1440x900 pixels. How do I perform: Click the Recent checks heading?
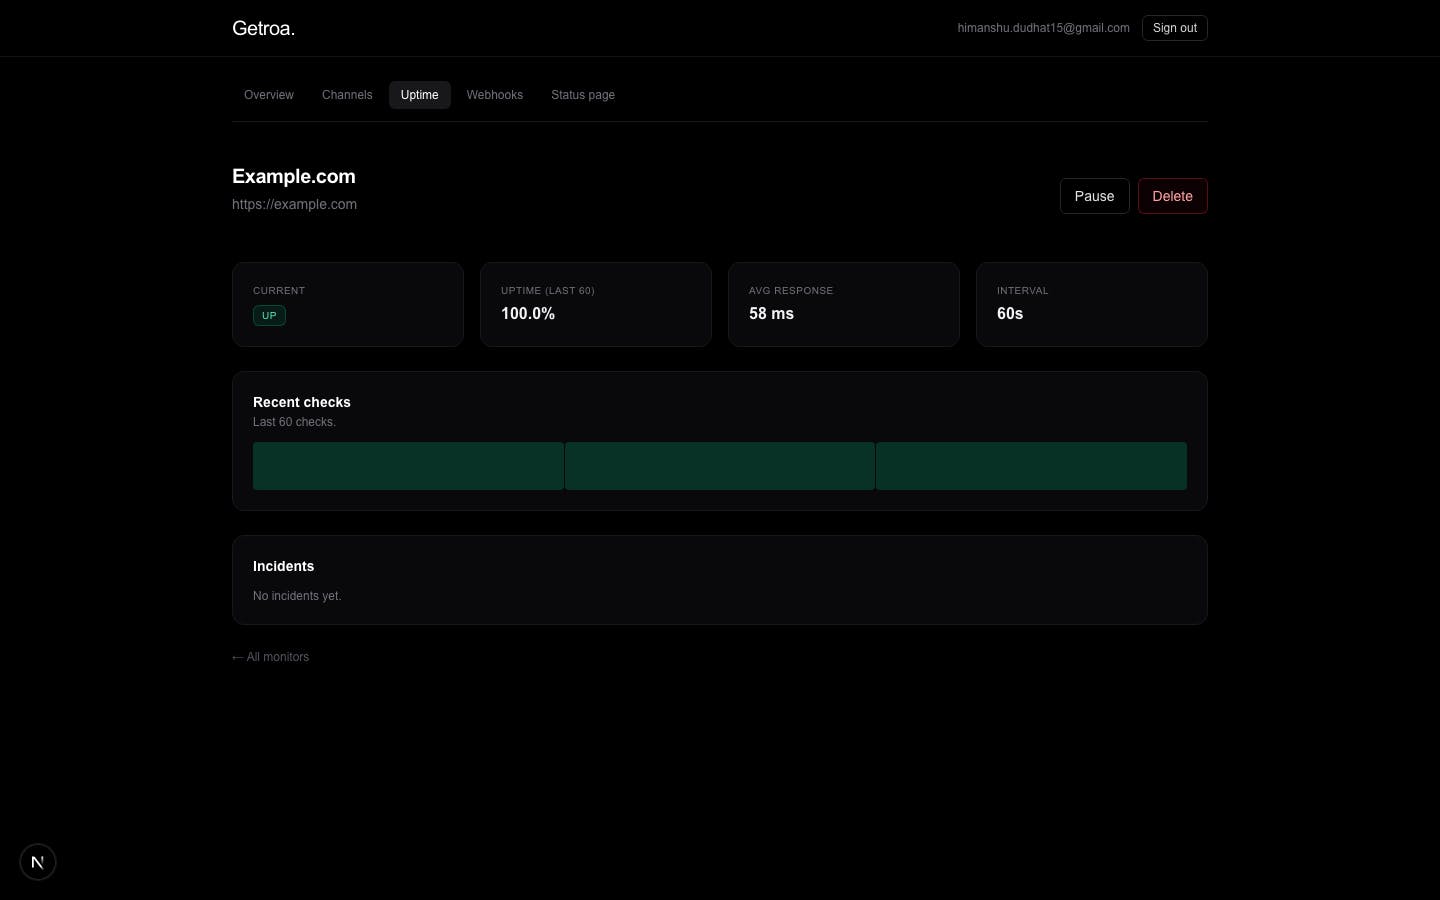[302, 402]
